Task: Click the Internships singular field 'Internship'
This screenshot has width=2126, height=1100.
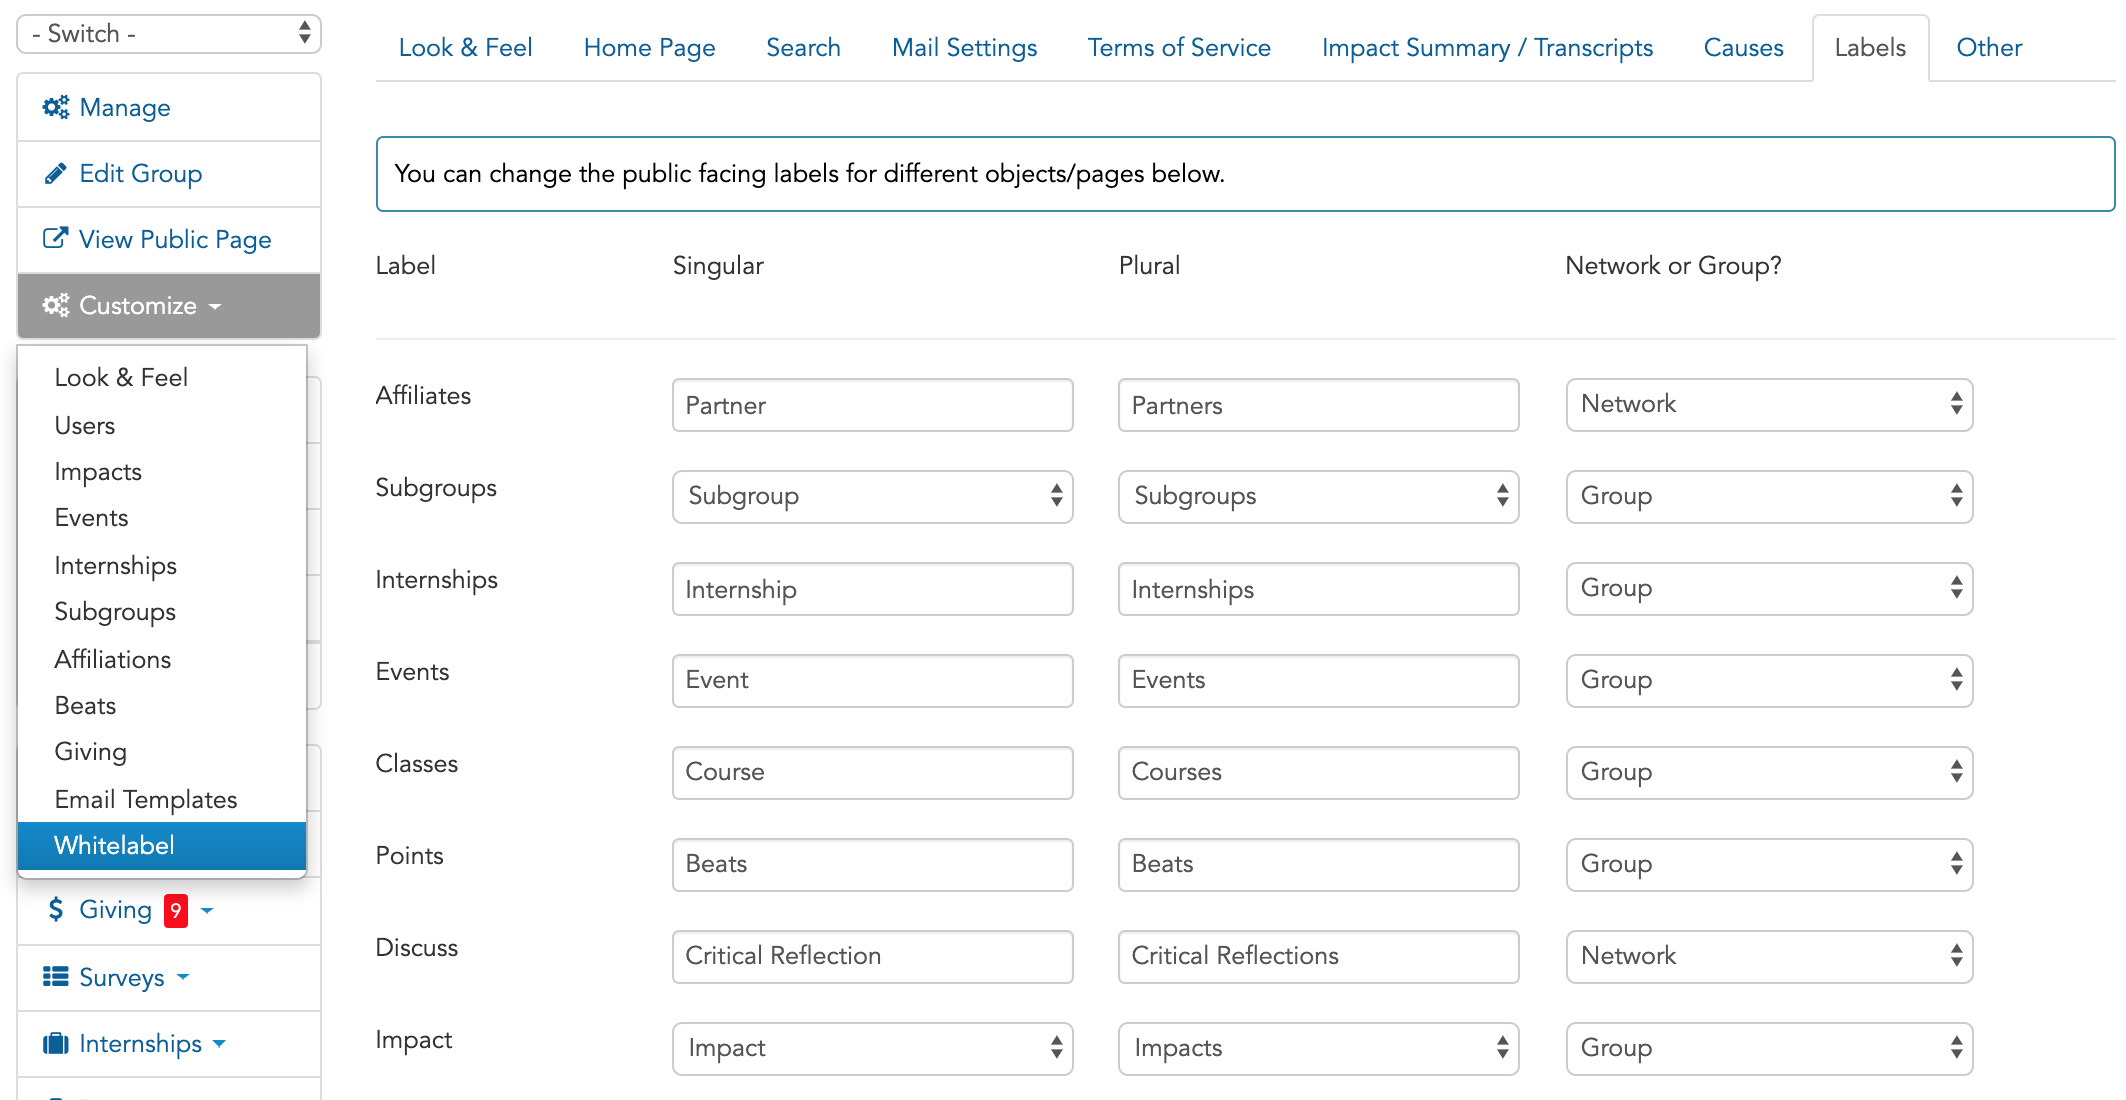Action: pyautogui.click(x=873, y=589)
